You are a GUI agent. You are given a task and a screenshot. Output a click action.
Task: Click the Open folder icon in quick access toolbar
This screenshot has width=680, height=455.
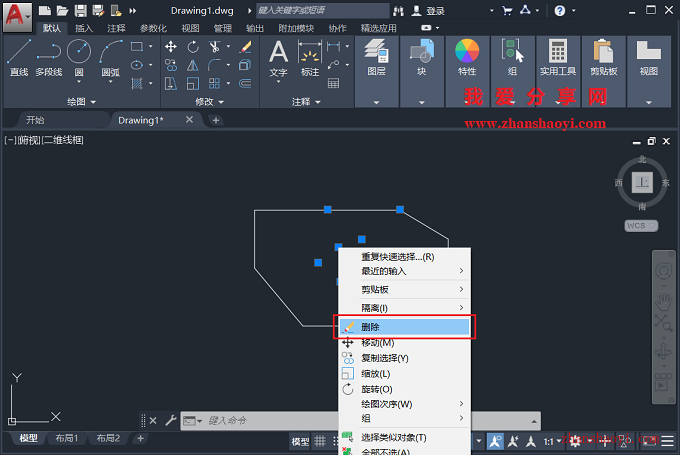coord(62,10)
